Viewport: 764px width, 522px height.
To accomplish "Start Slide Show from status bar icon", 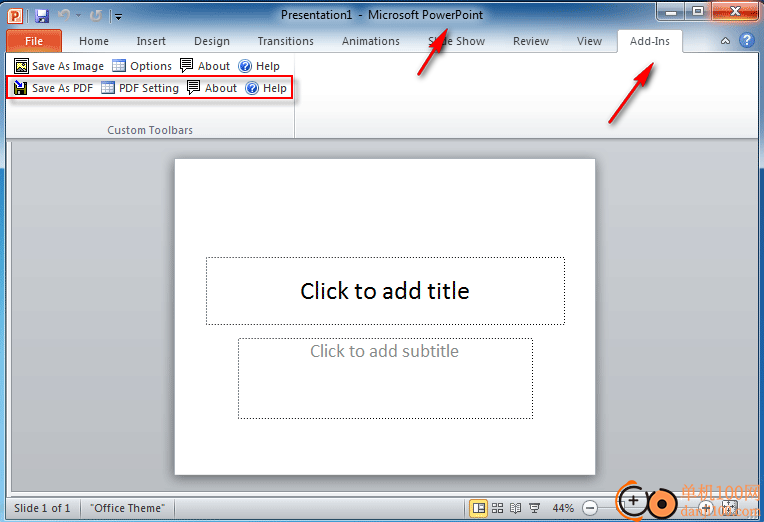I will pyautogui.click(x=535, y=508).
